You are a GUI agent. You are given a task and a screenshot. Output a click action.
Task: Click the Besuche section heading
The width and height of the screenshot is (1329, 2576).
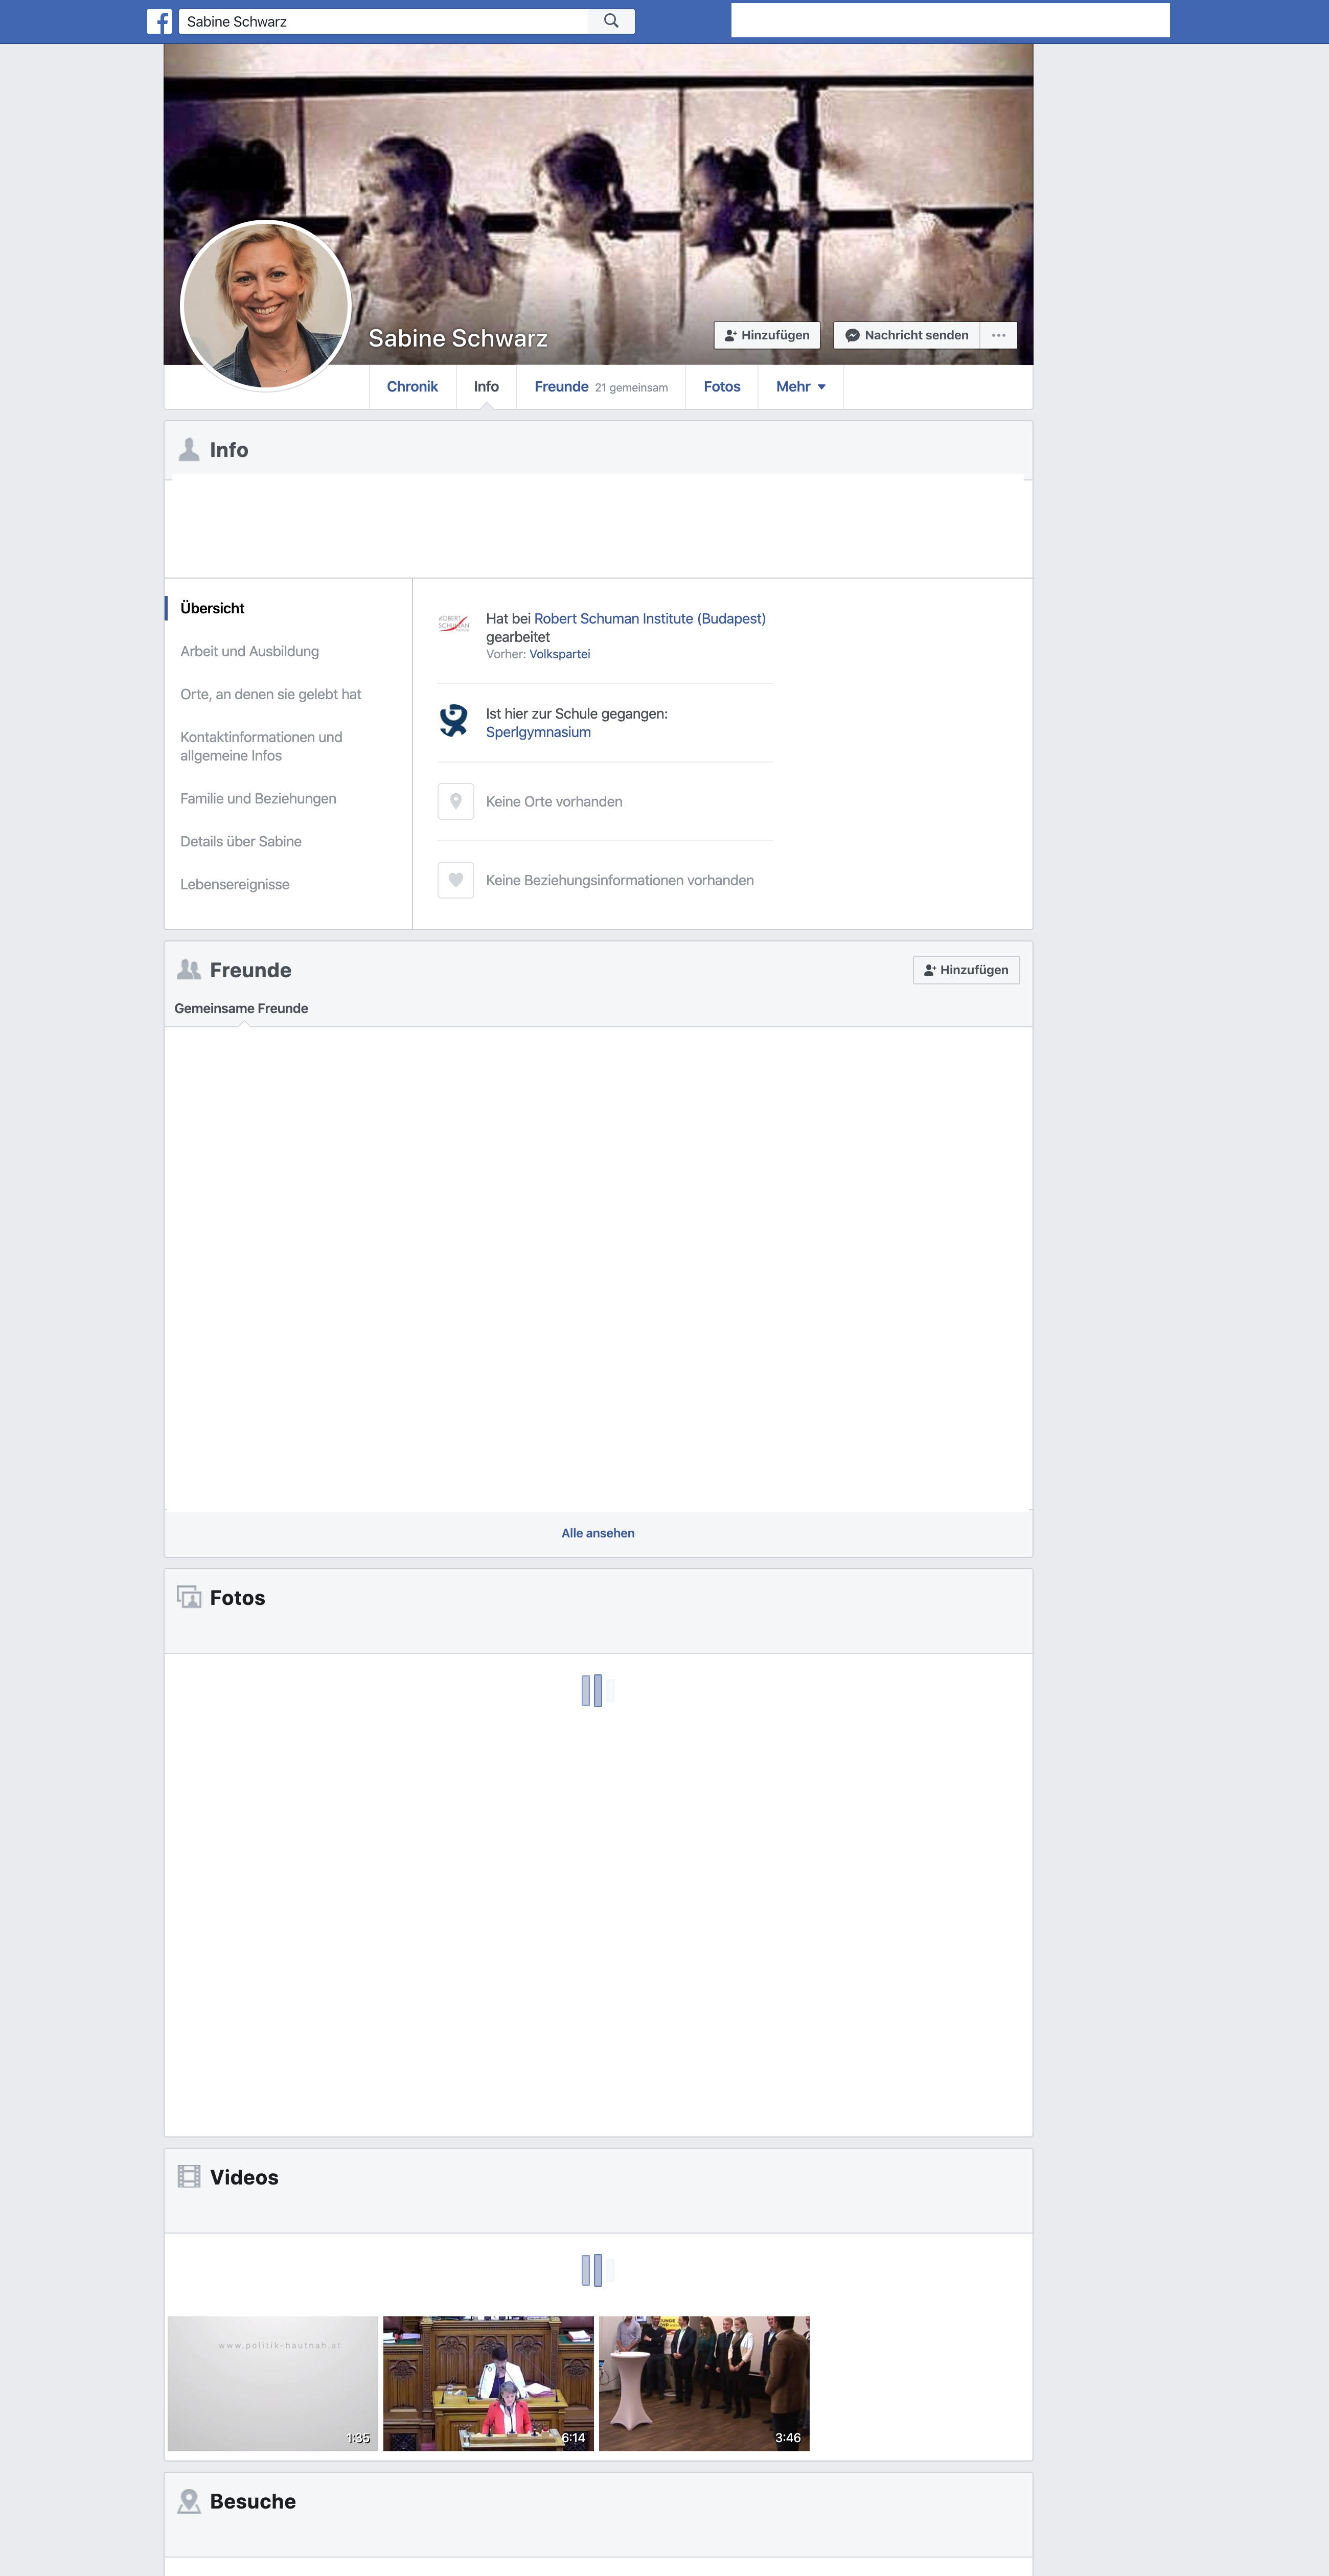pos(253,2501)
